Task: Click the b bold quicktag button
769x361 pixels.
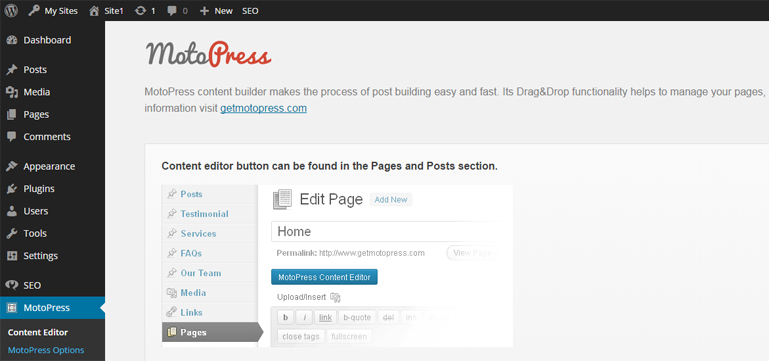Action: (x=285, y=318)
